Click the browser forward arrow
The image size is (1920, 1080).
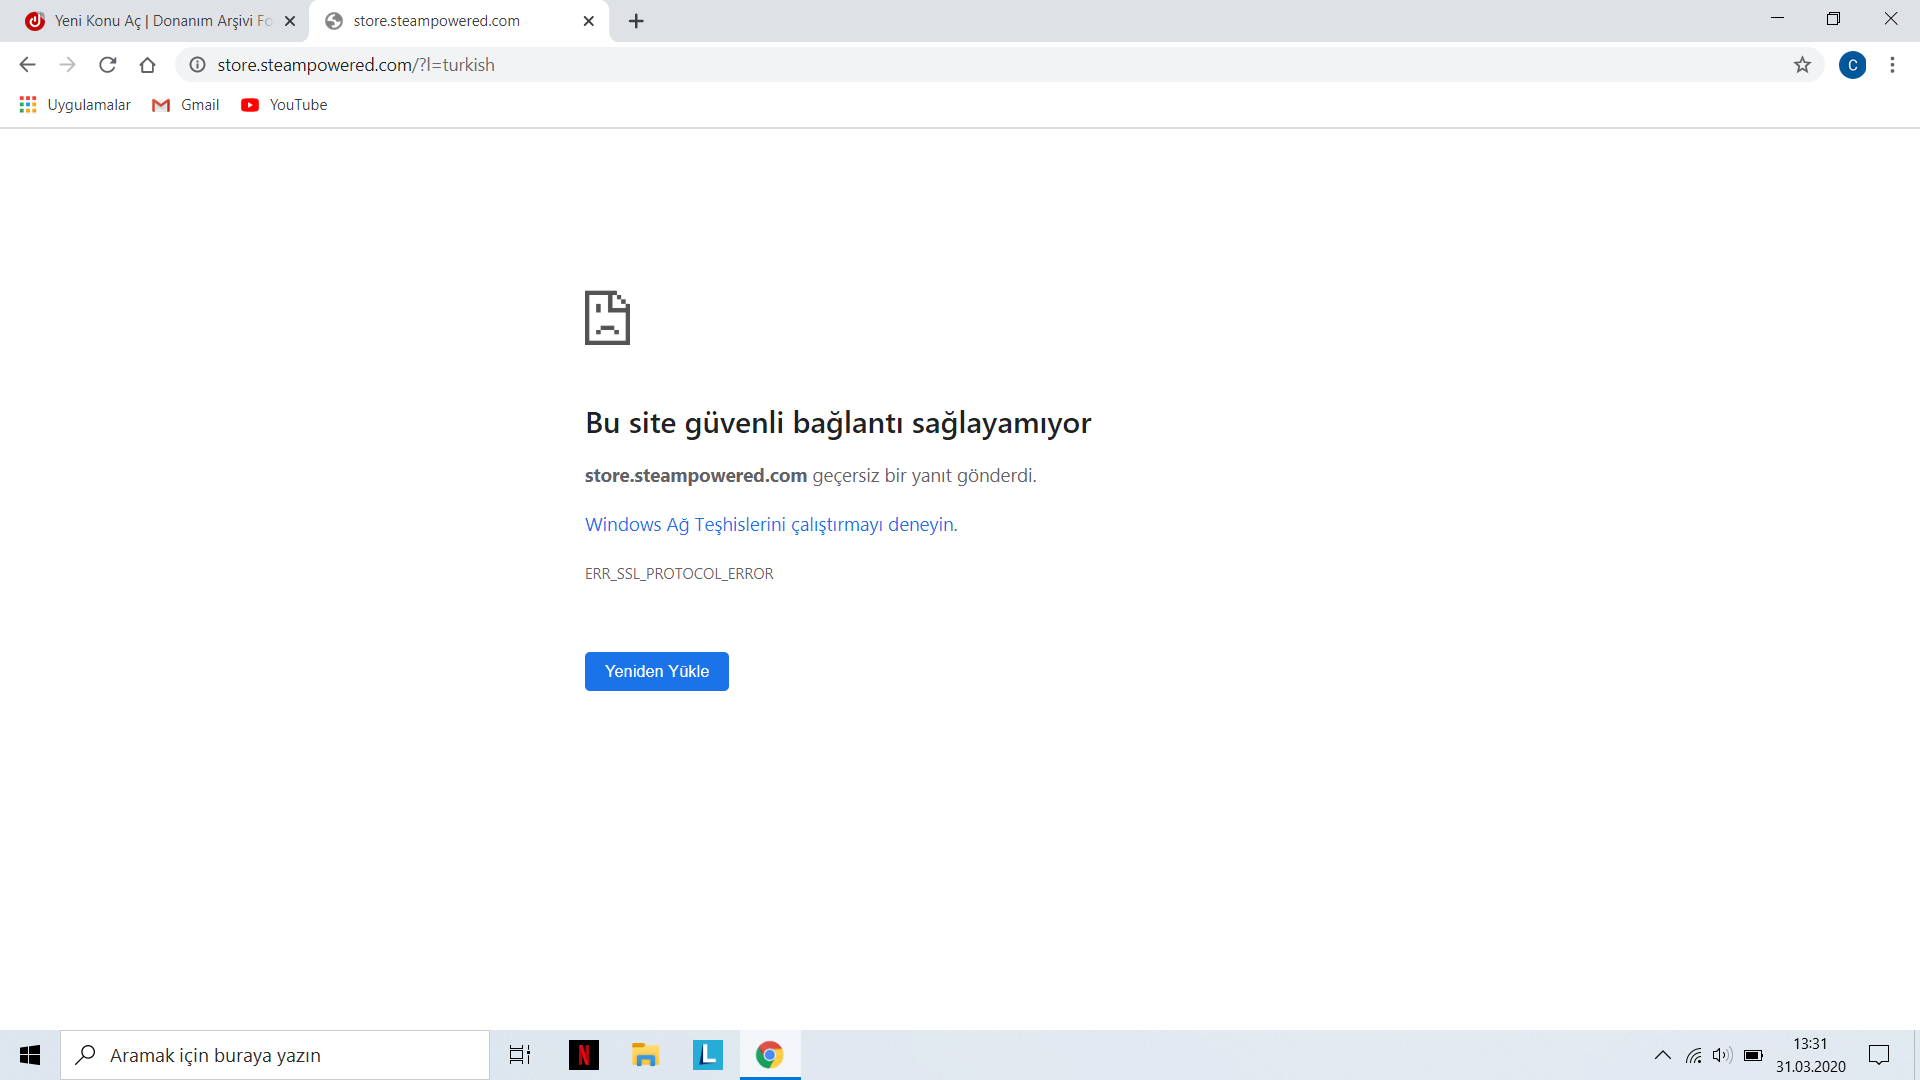click(67, 65)
